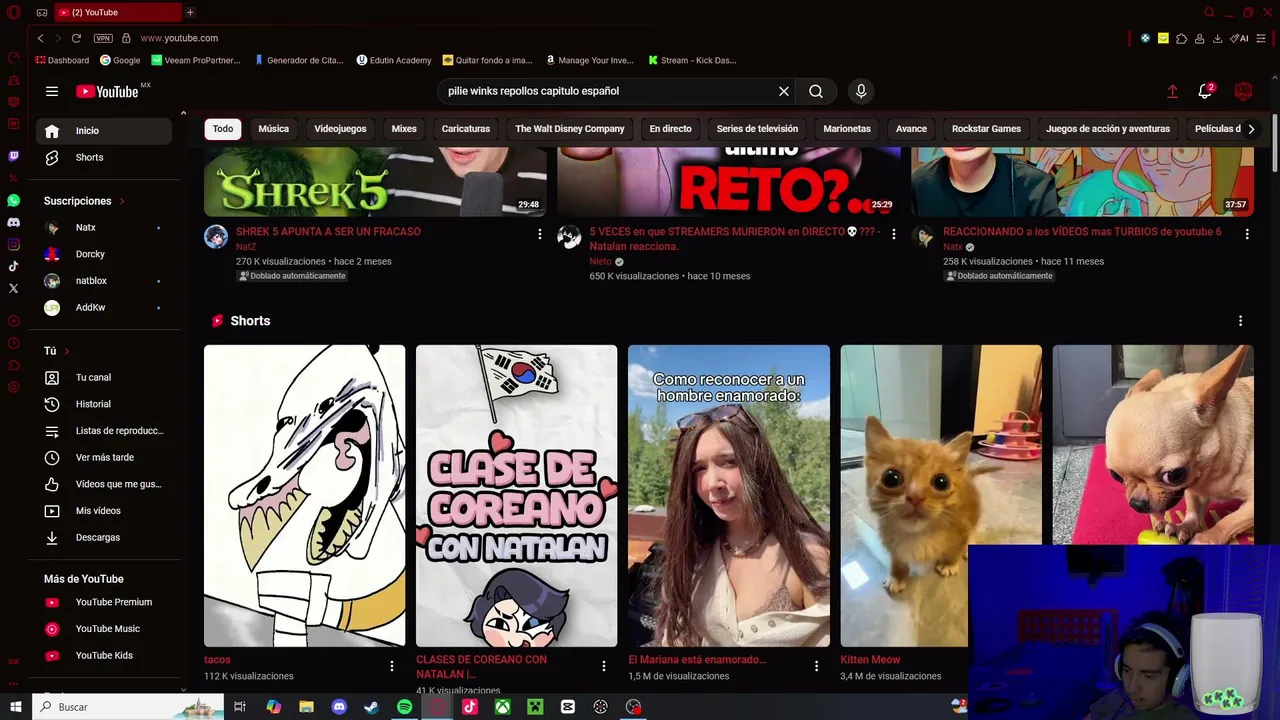Play the Clase de Coreano short thumbnail

tap(517, 496)
